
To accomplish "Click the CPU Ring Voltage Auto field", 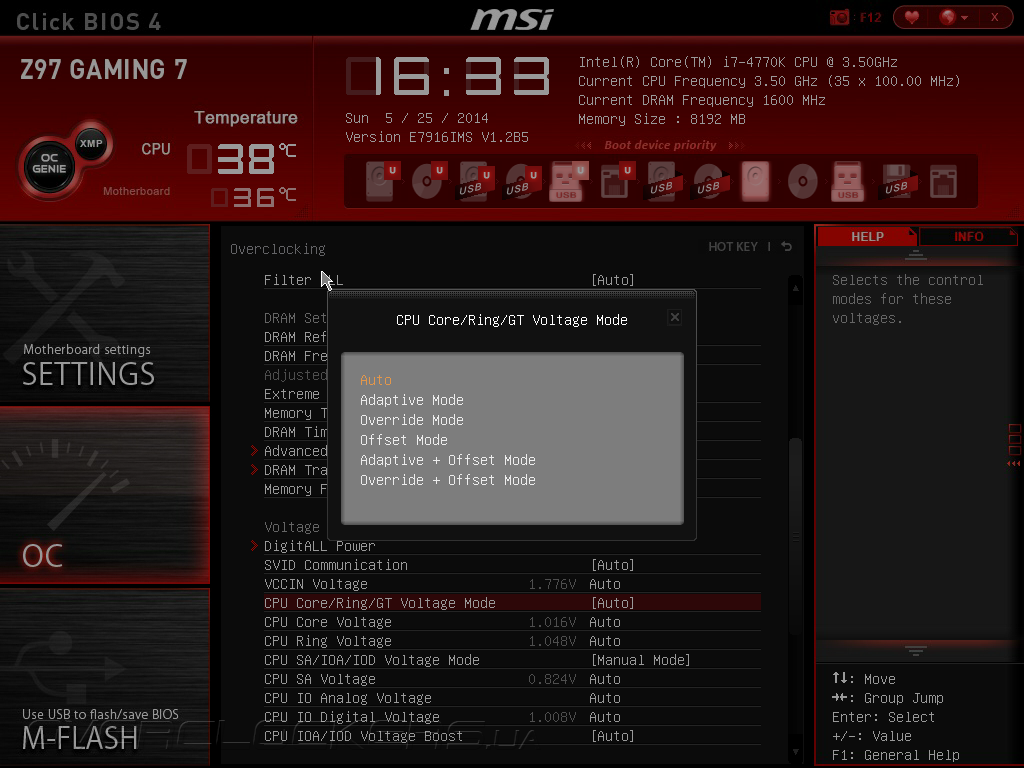I will pyautogui.click(x=605, y=641).
